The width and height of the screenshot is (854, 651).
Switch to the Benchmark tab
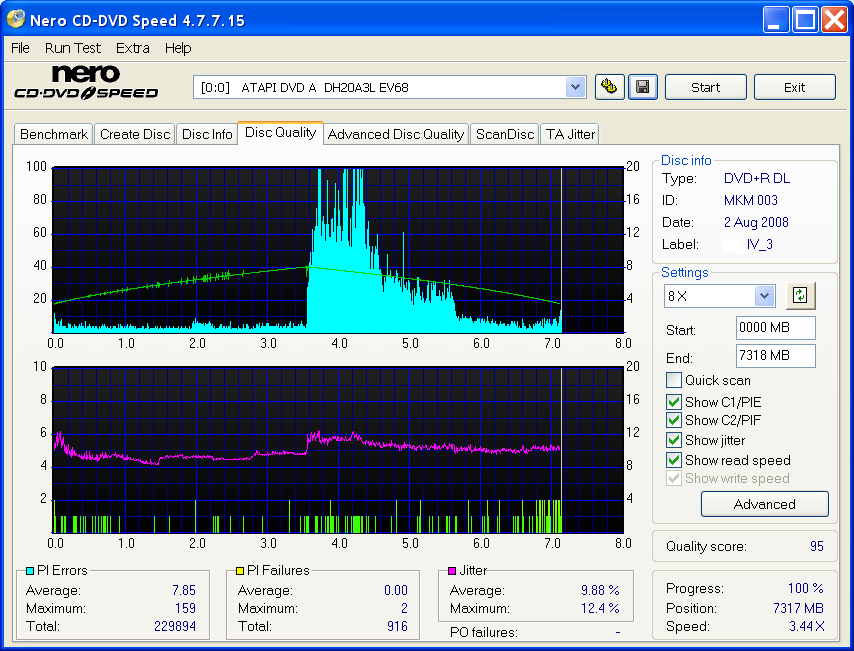pos(53,133)
